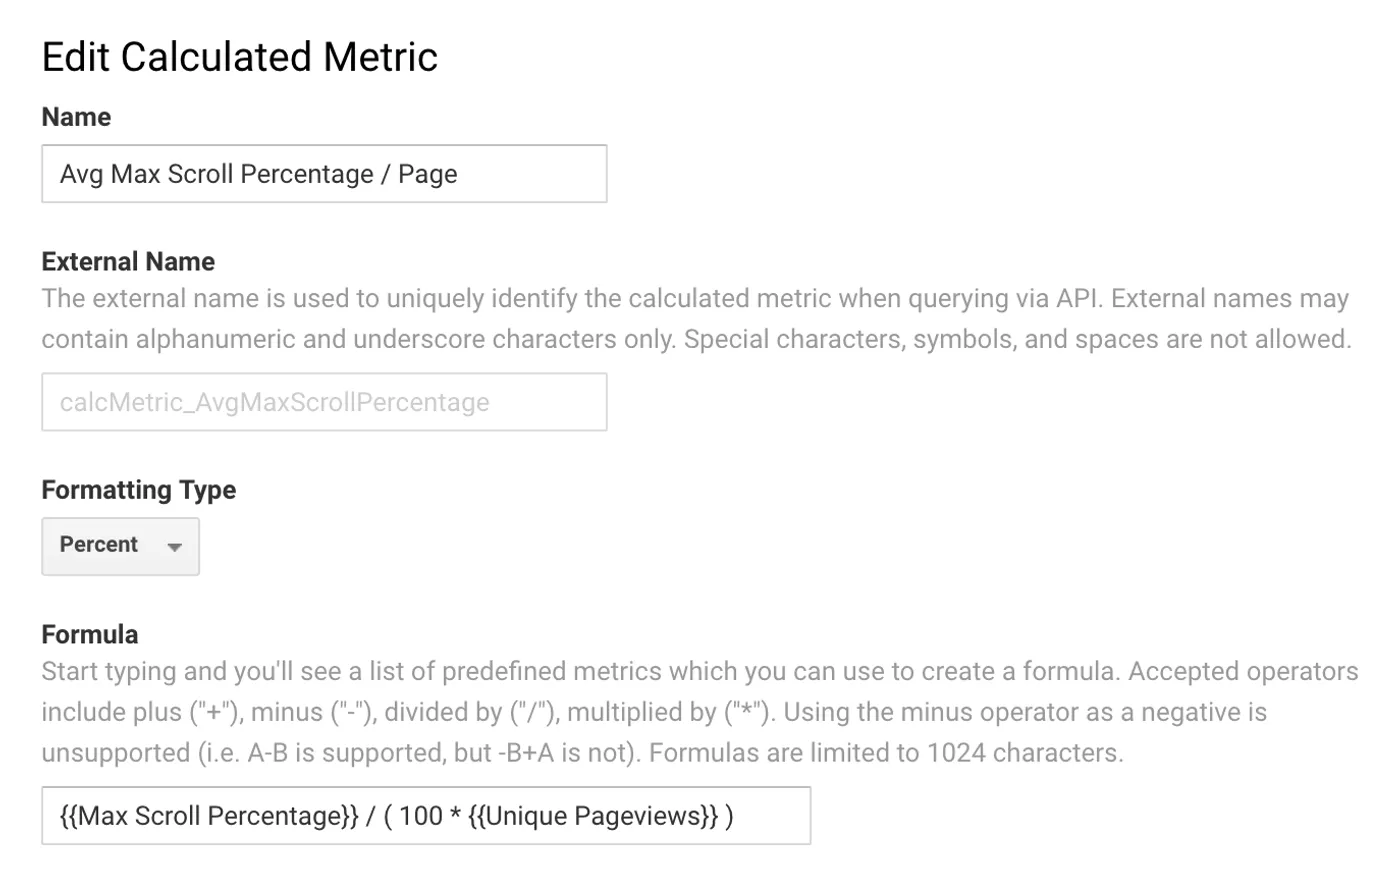Place cursor on "{{Max Scroll Percentage}}" in formula
Screen dimensions: 1400x886
[x=208, y=816]
